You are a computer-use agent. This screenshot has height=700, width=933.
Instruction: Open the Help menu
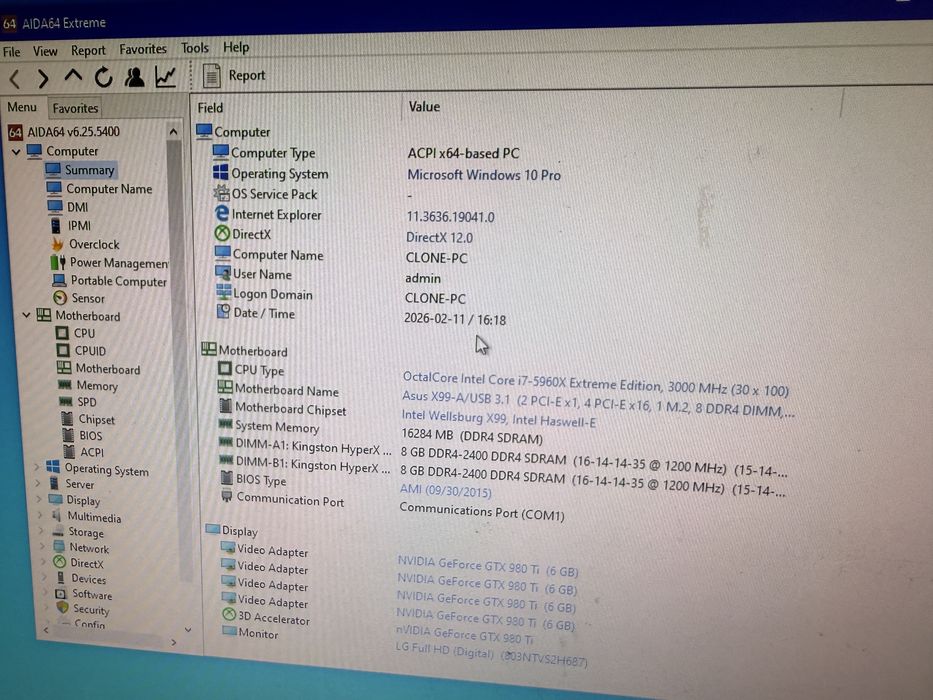pos(236,46)
